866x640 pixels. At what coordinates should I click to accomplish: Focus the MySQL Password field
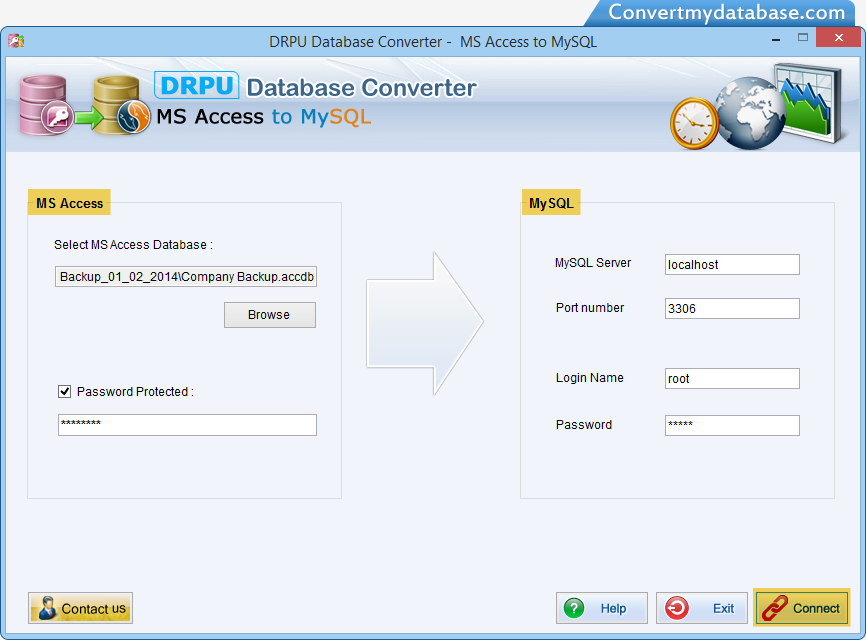point(732,425)
